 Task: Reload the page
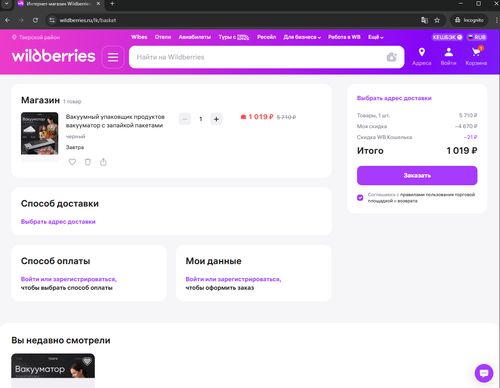[x=35, y=20]
